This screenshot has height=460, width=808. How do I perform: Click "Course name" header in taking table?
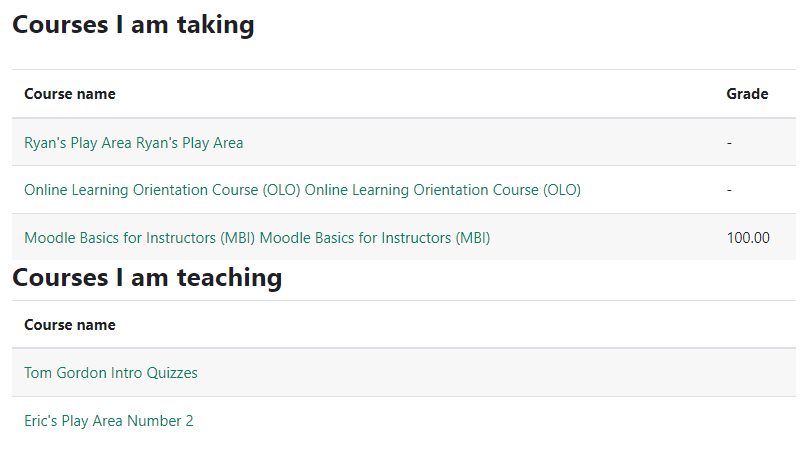click(x=70, y=94)
